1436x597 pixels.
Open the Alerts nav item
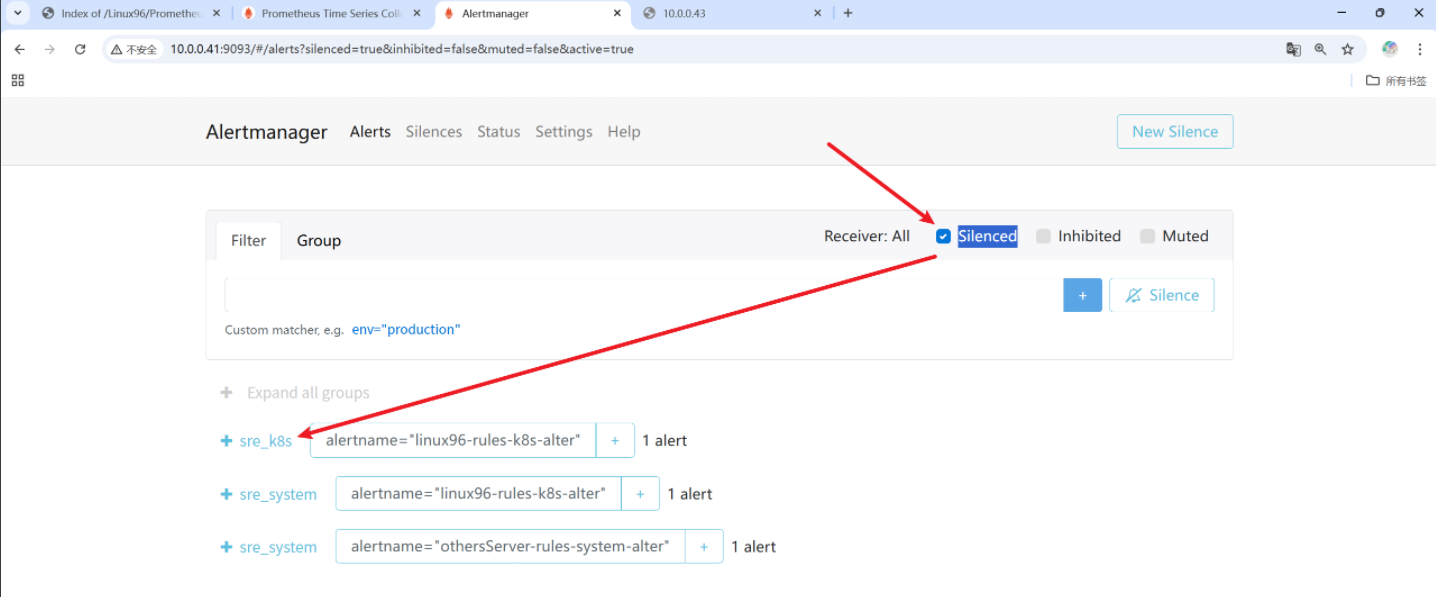click(370, 132)
